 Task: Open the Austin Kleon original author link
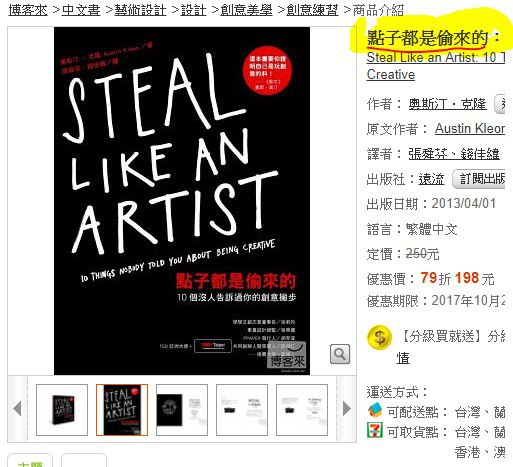[470, 129]
